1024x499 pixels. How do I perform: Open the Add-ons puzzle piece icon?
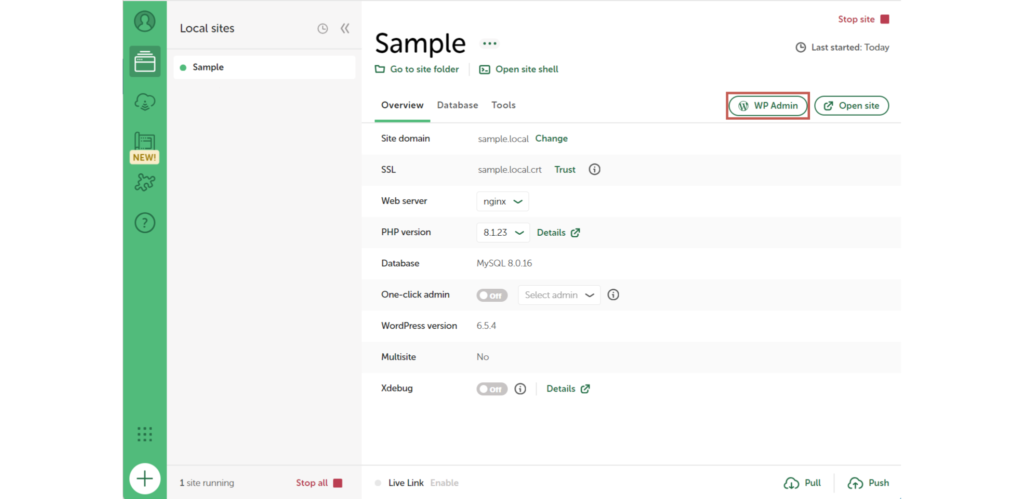click(145, 183)
